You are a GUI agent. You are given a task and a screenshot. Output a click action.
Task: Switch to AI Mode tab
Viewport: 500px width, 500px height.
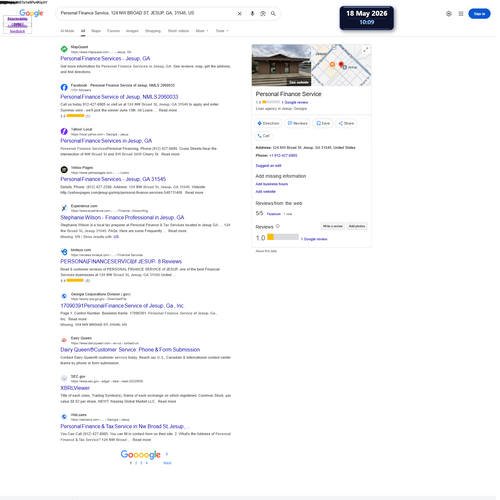67,31
